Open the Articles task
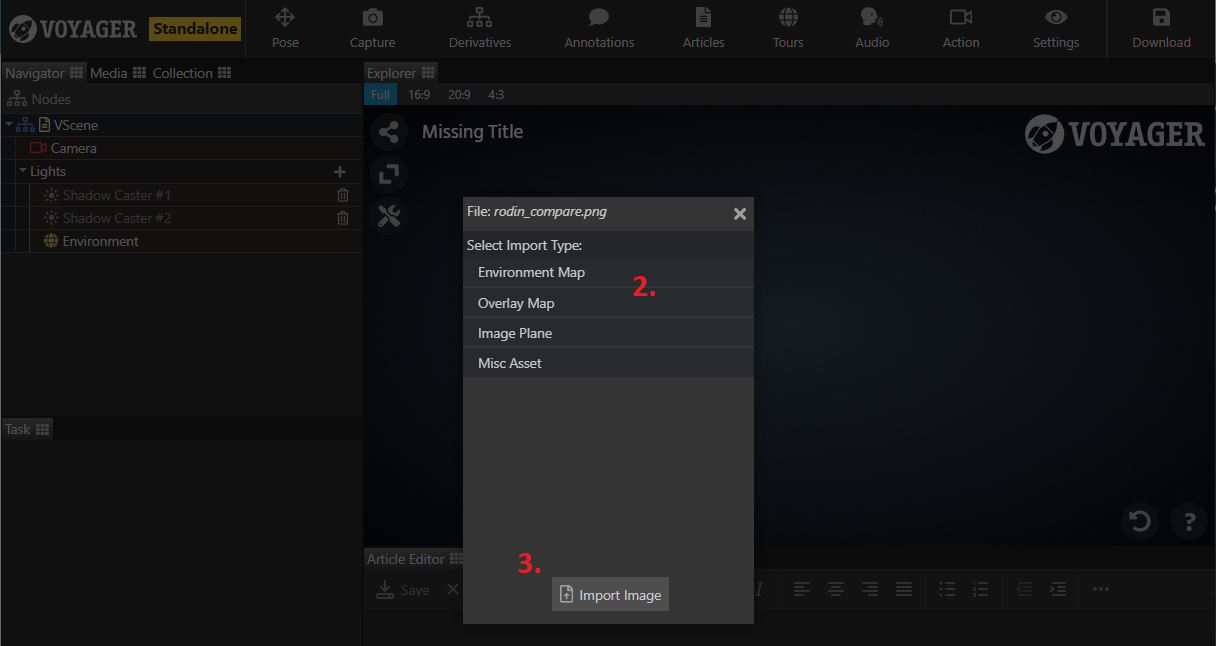This screenshot has height=646, width=1216. click(703, 28)
